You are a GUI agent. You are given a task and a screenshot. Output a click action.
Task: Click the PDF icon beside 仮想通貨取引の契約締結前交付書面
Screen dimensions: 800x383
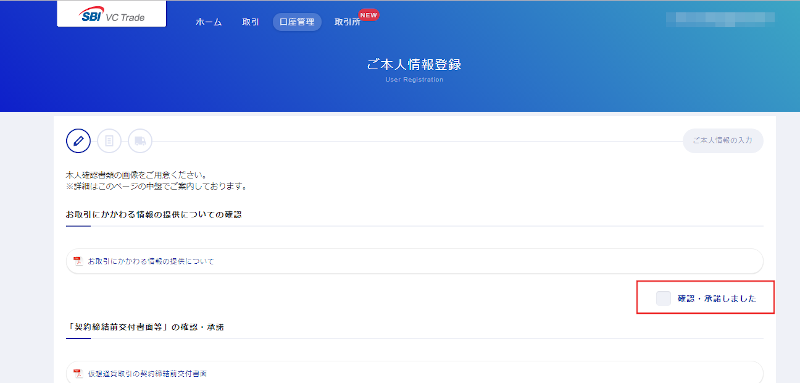pyautogui.click(x=78, y=374)
